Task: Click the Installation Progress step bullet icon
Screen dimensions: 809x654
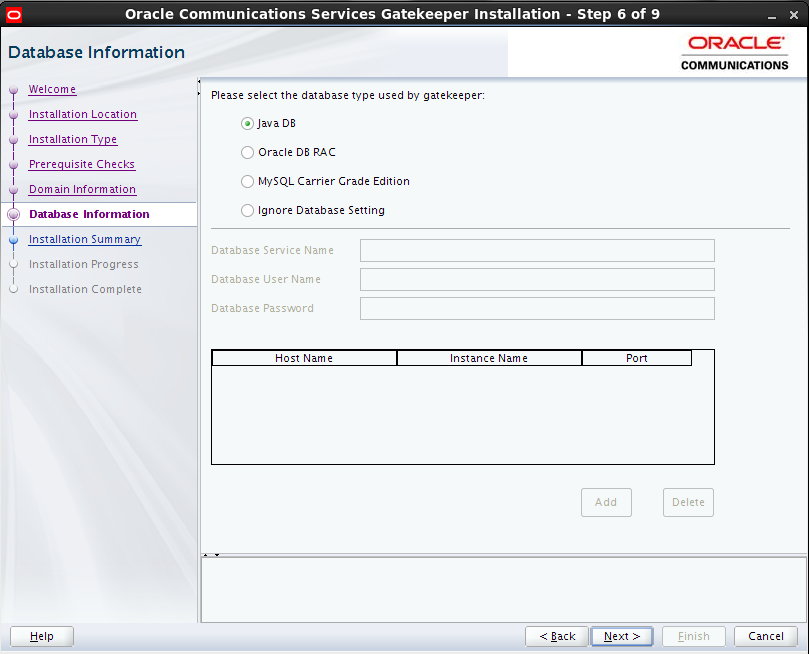Action: click(x=14, y=265)
